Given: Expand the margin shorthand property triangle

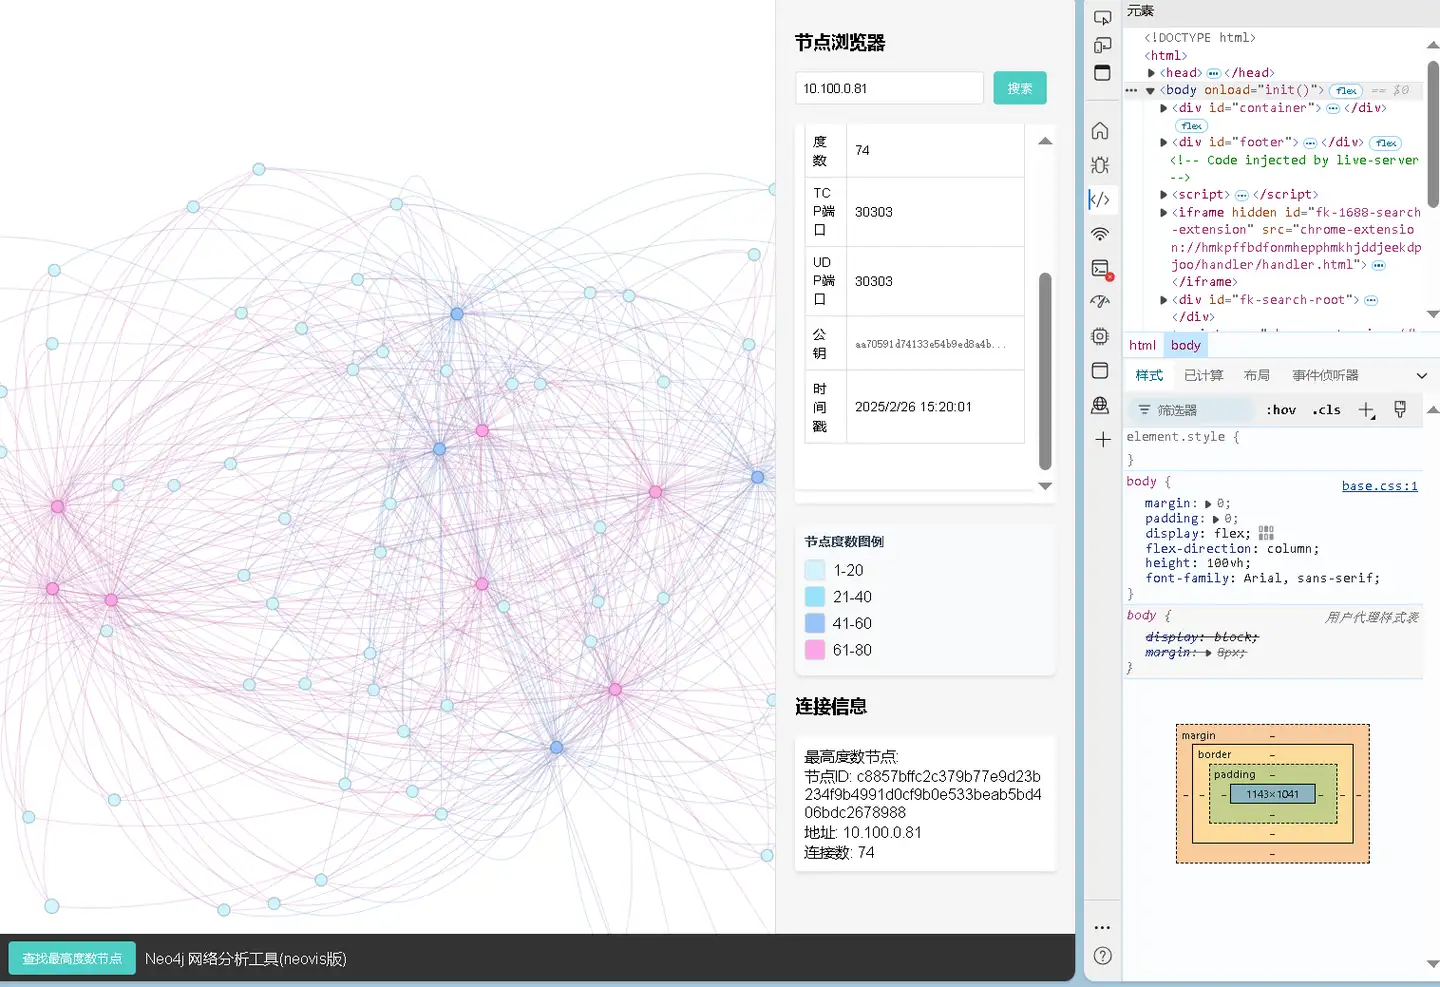Looking at the screenshot, I should (x=1208, y=504).
